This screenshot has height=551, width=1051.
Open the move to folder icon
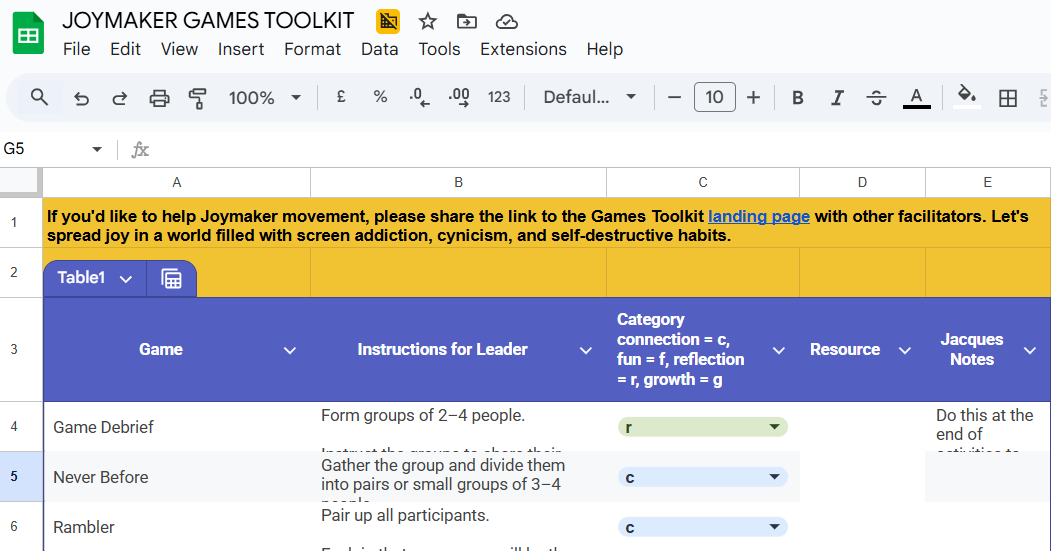[466, 21]
